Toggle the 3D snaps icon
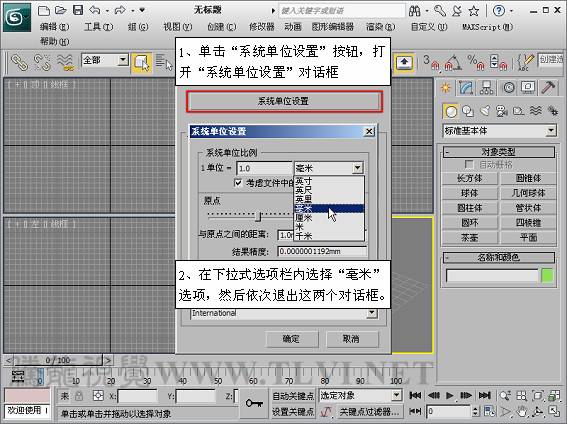567x424 pixels. (431, 62)
